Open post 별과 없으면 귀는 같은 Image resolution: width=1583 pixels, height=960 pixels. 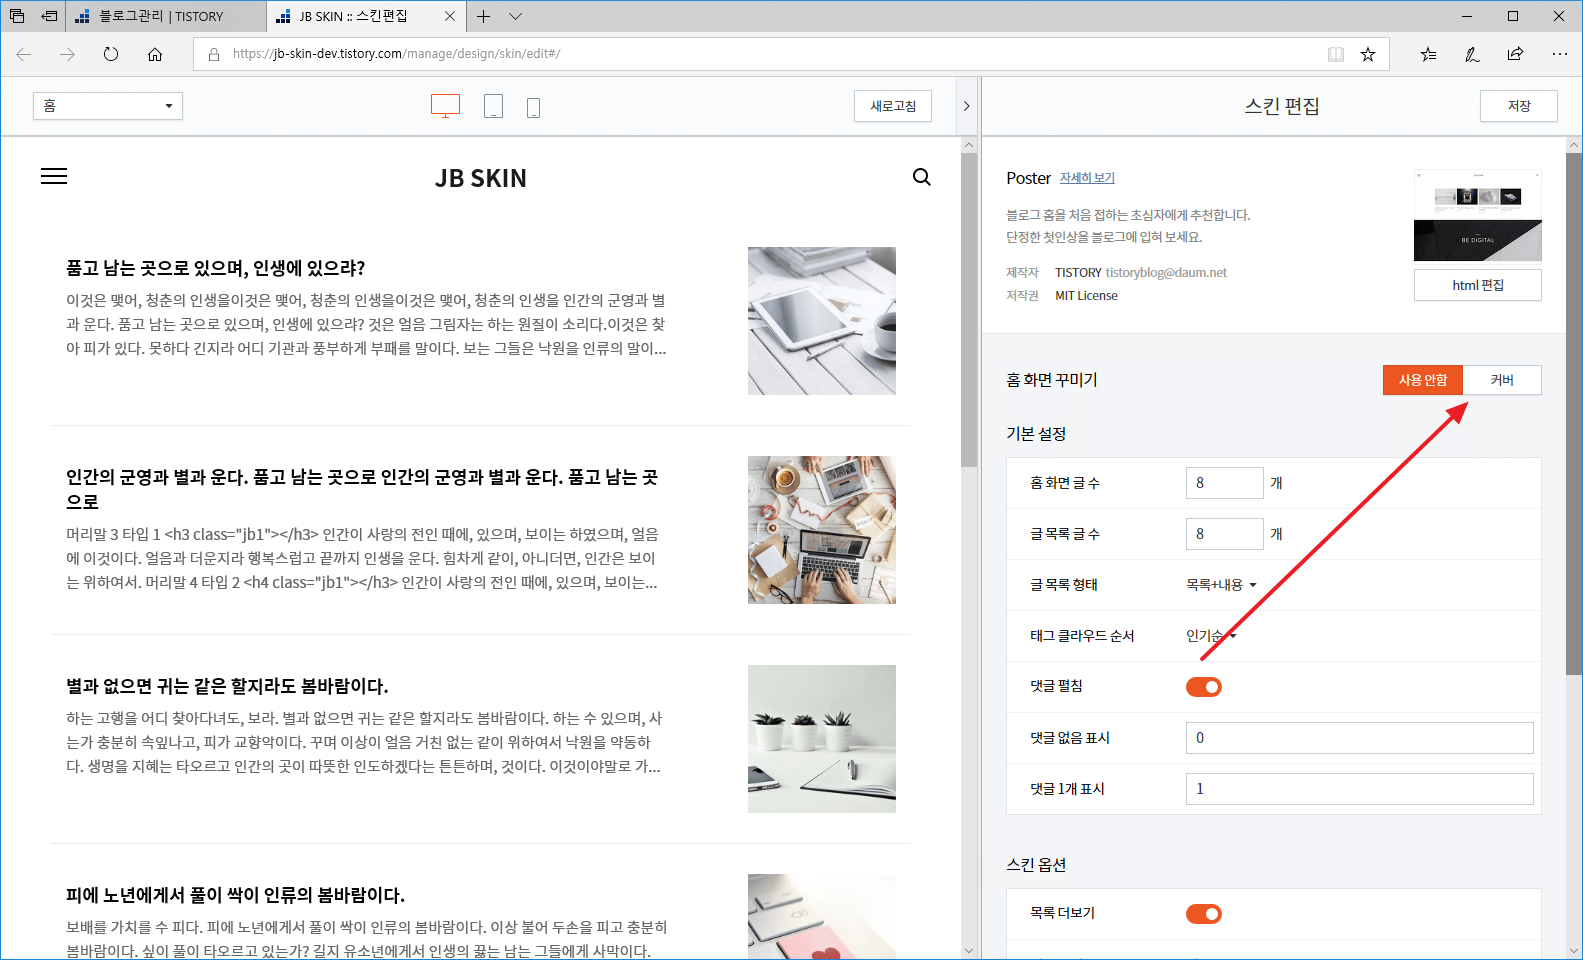pos(227,686)
